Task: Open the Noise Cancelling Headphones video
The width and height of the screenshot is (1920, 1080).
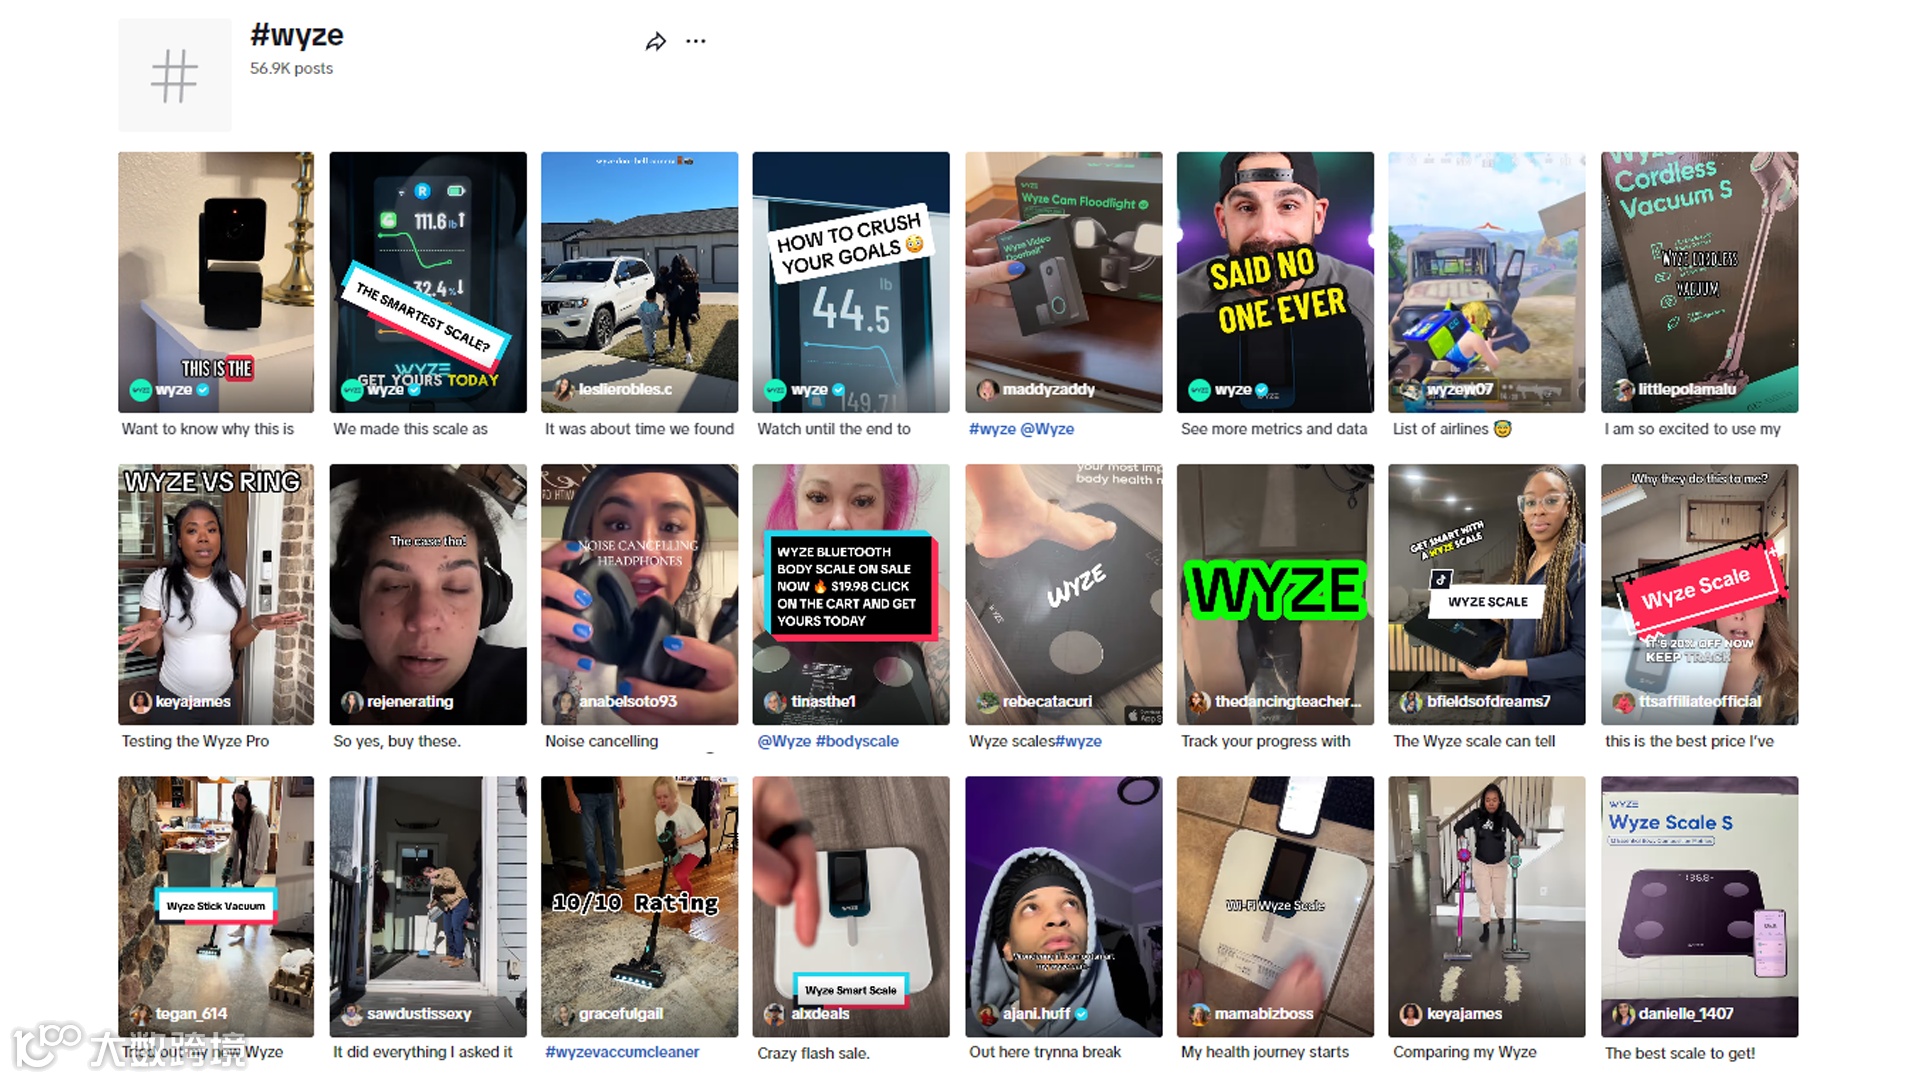Action: [x=640, y=594]
